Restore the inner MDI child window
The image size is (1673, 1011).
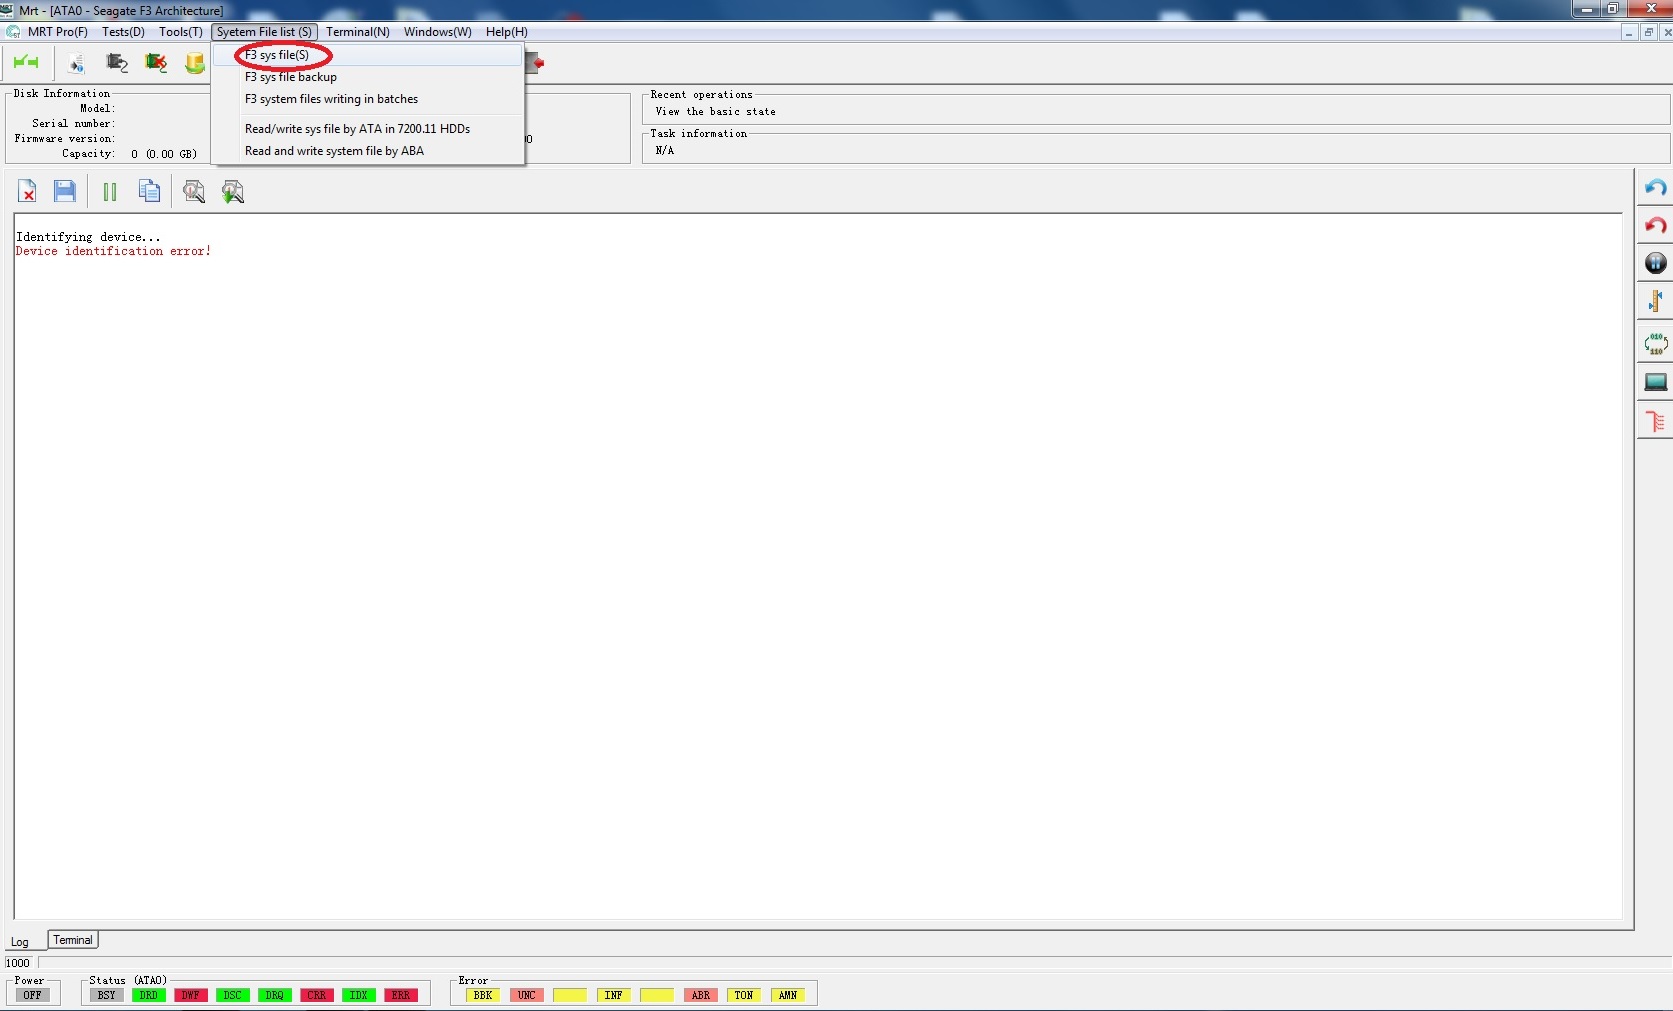[x=1648, y=32]
